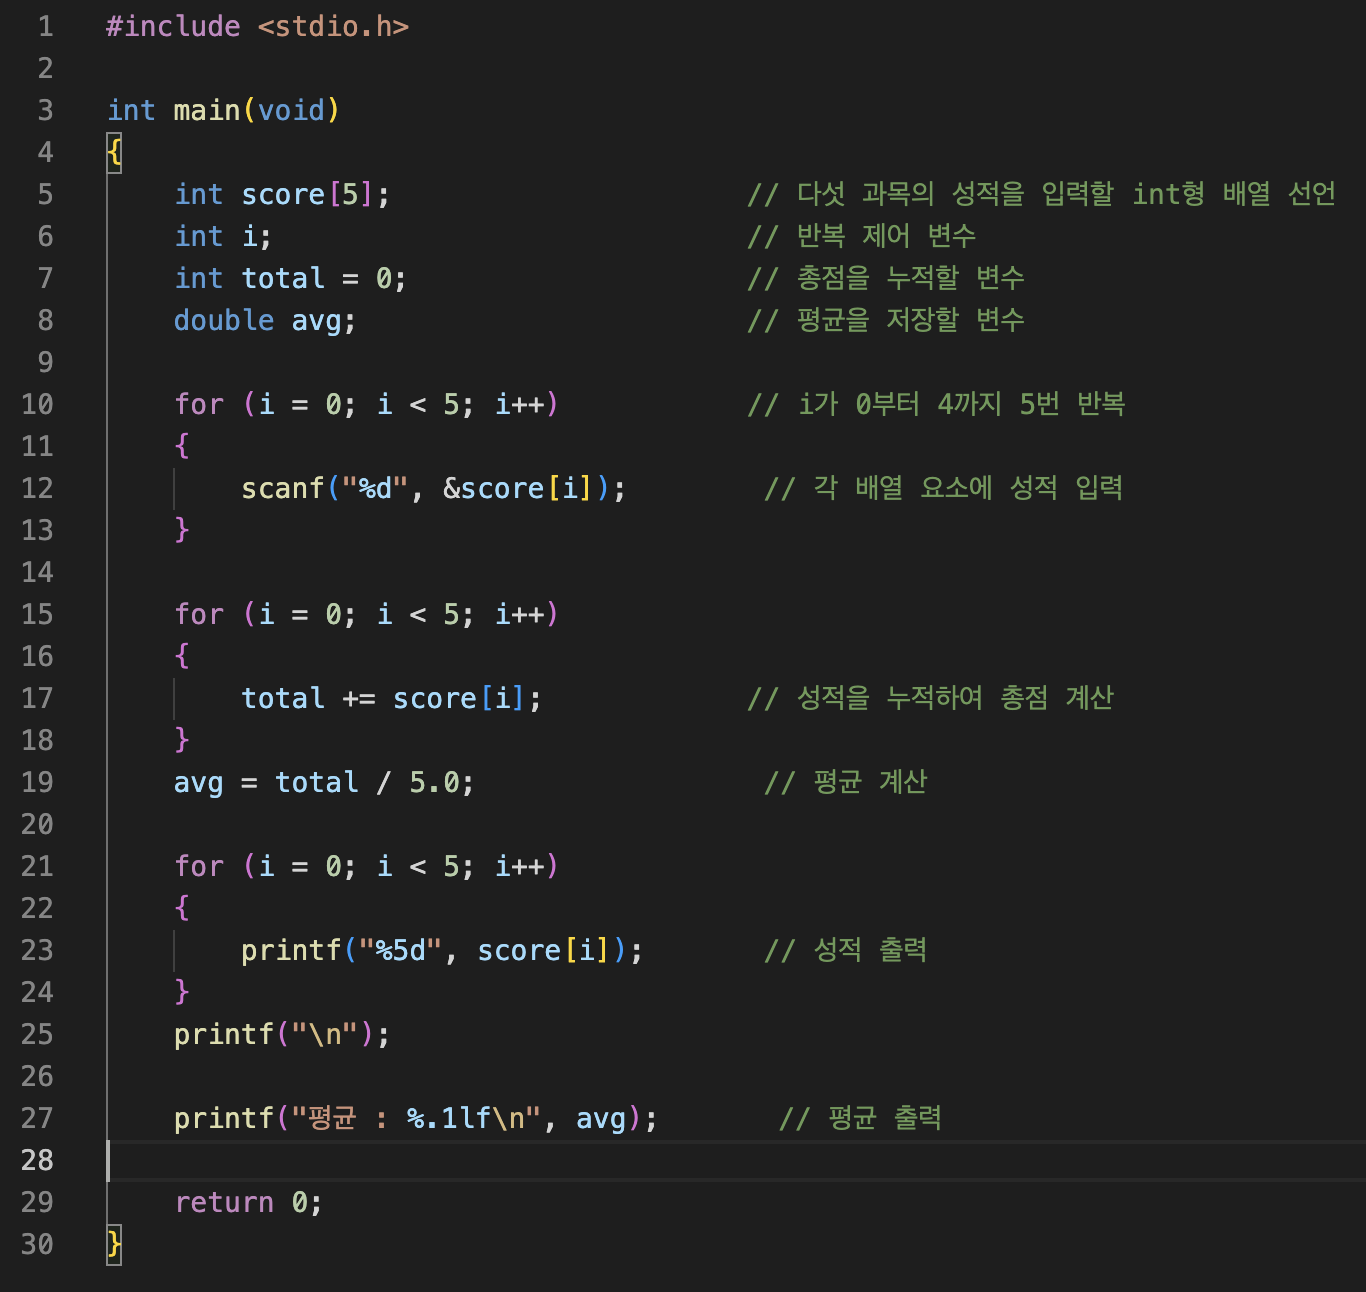Click the comment 'i가 0부터 4까지 5번 반복'
This screenshot has height=1292, width=1366.
click(961, 404)
